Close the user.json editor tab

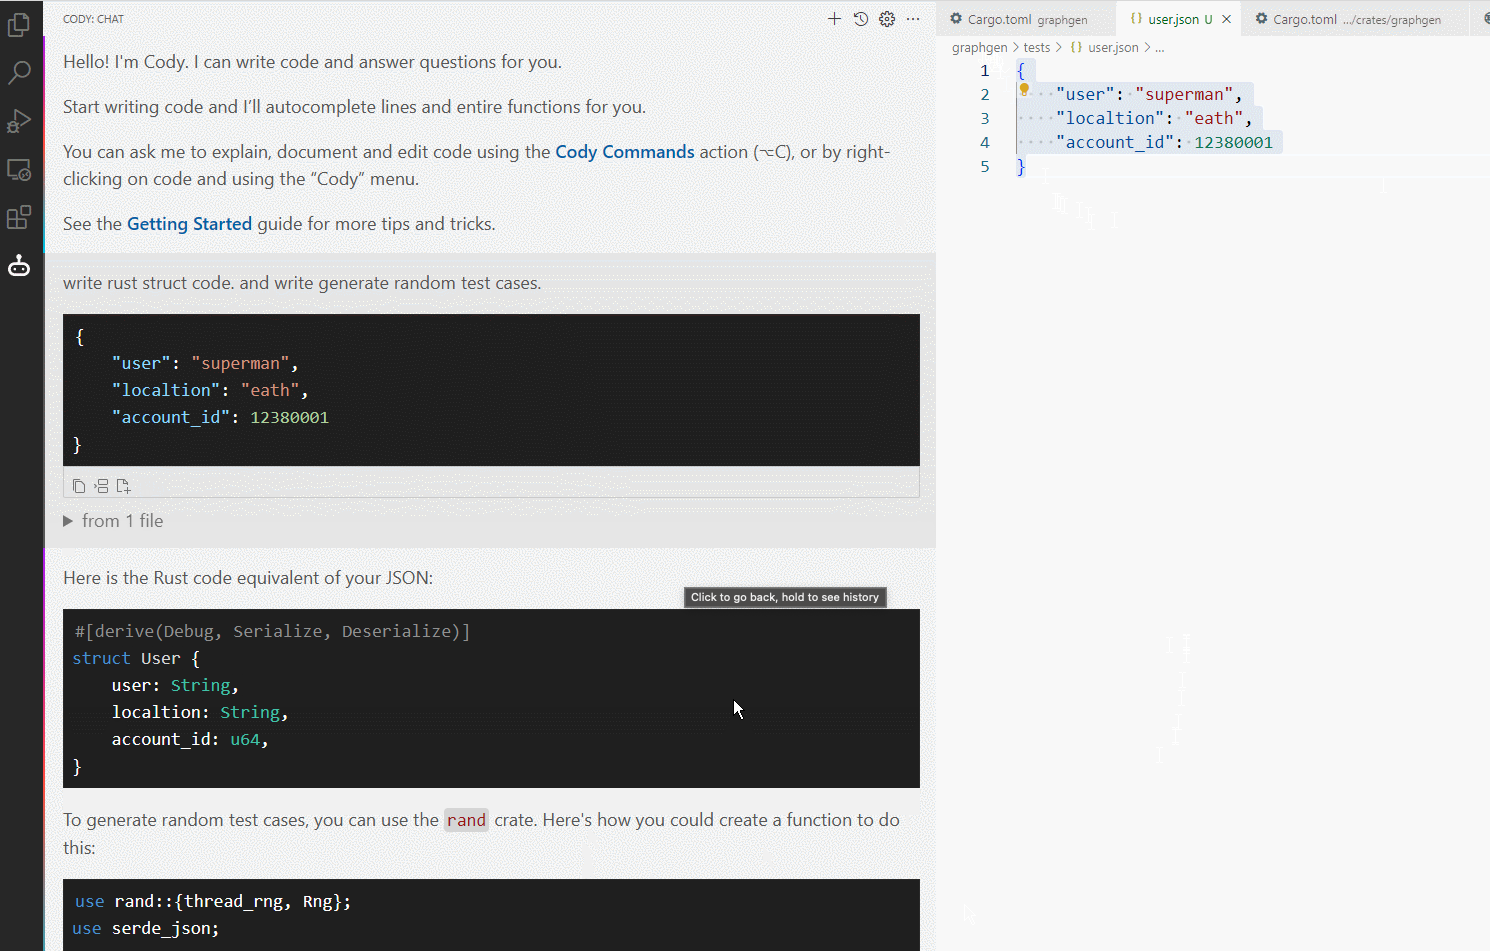pos(1226,19)
